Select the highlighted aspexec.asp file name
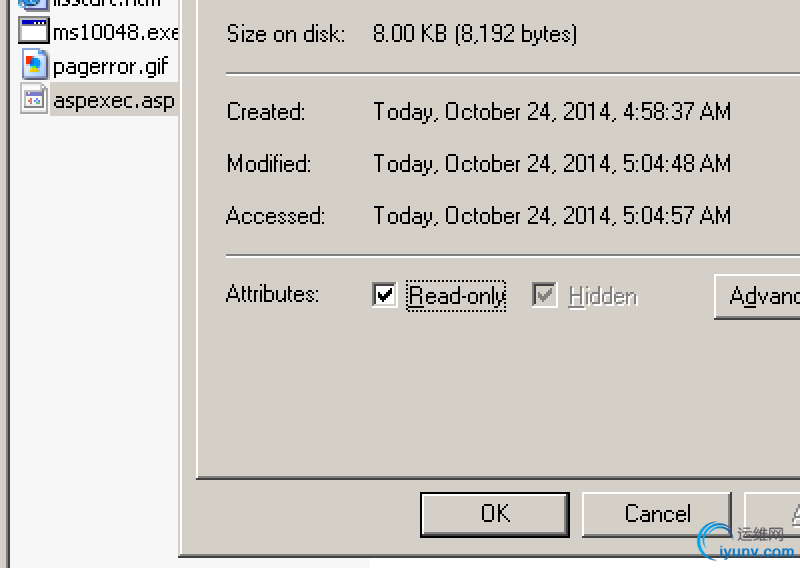 (113, 101)
